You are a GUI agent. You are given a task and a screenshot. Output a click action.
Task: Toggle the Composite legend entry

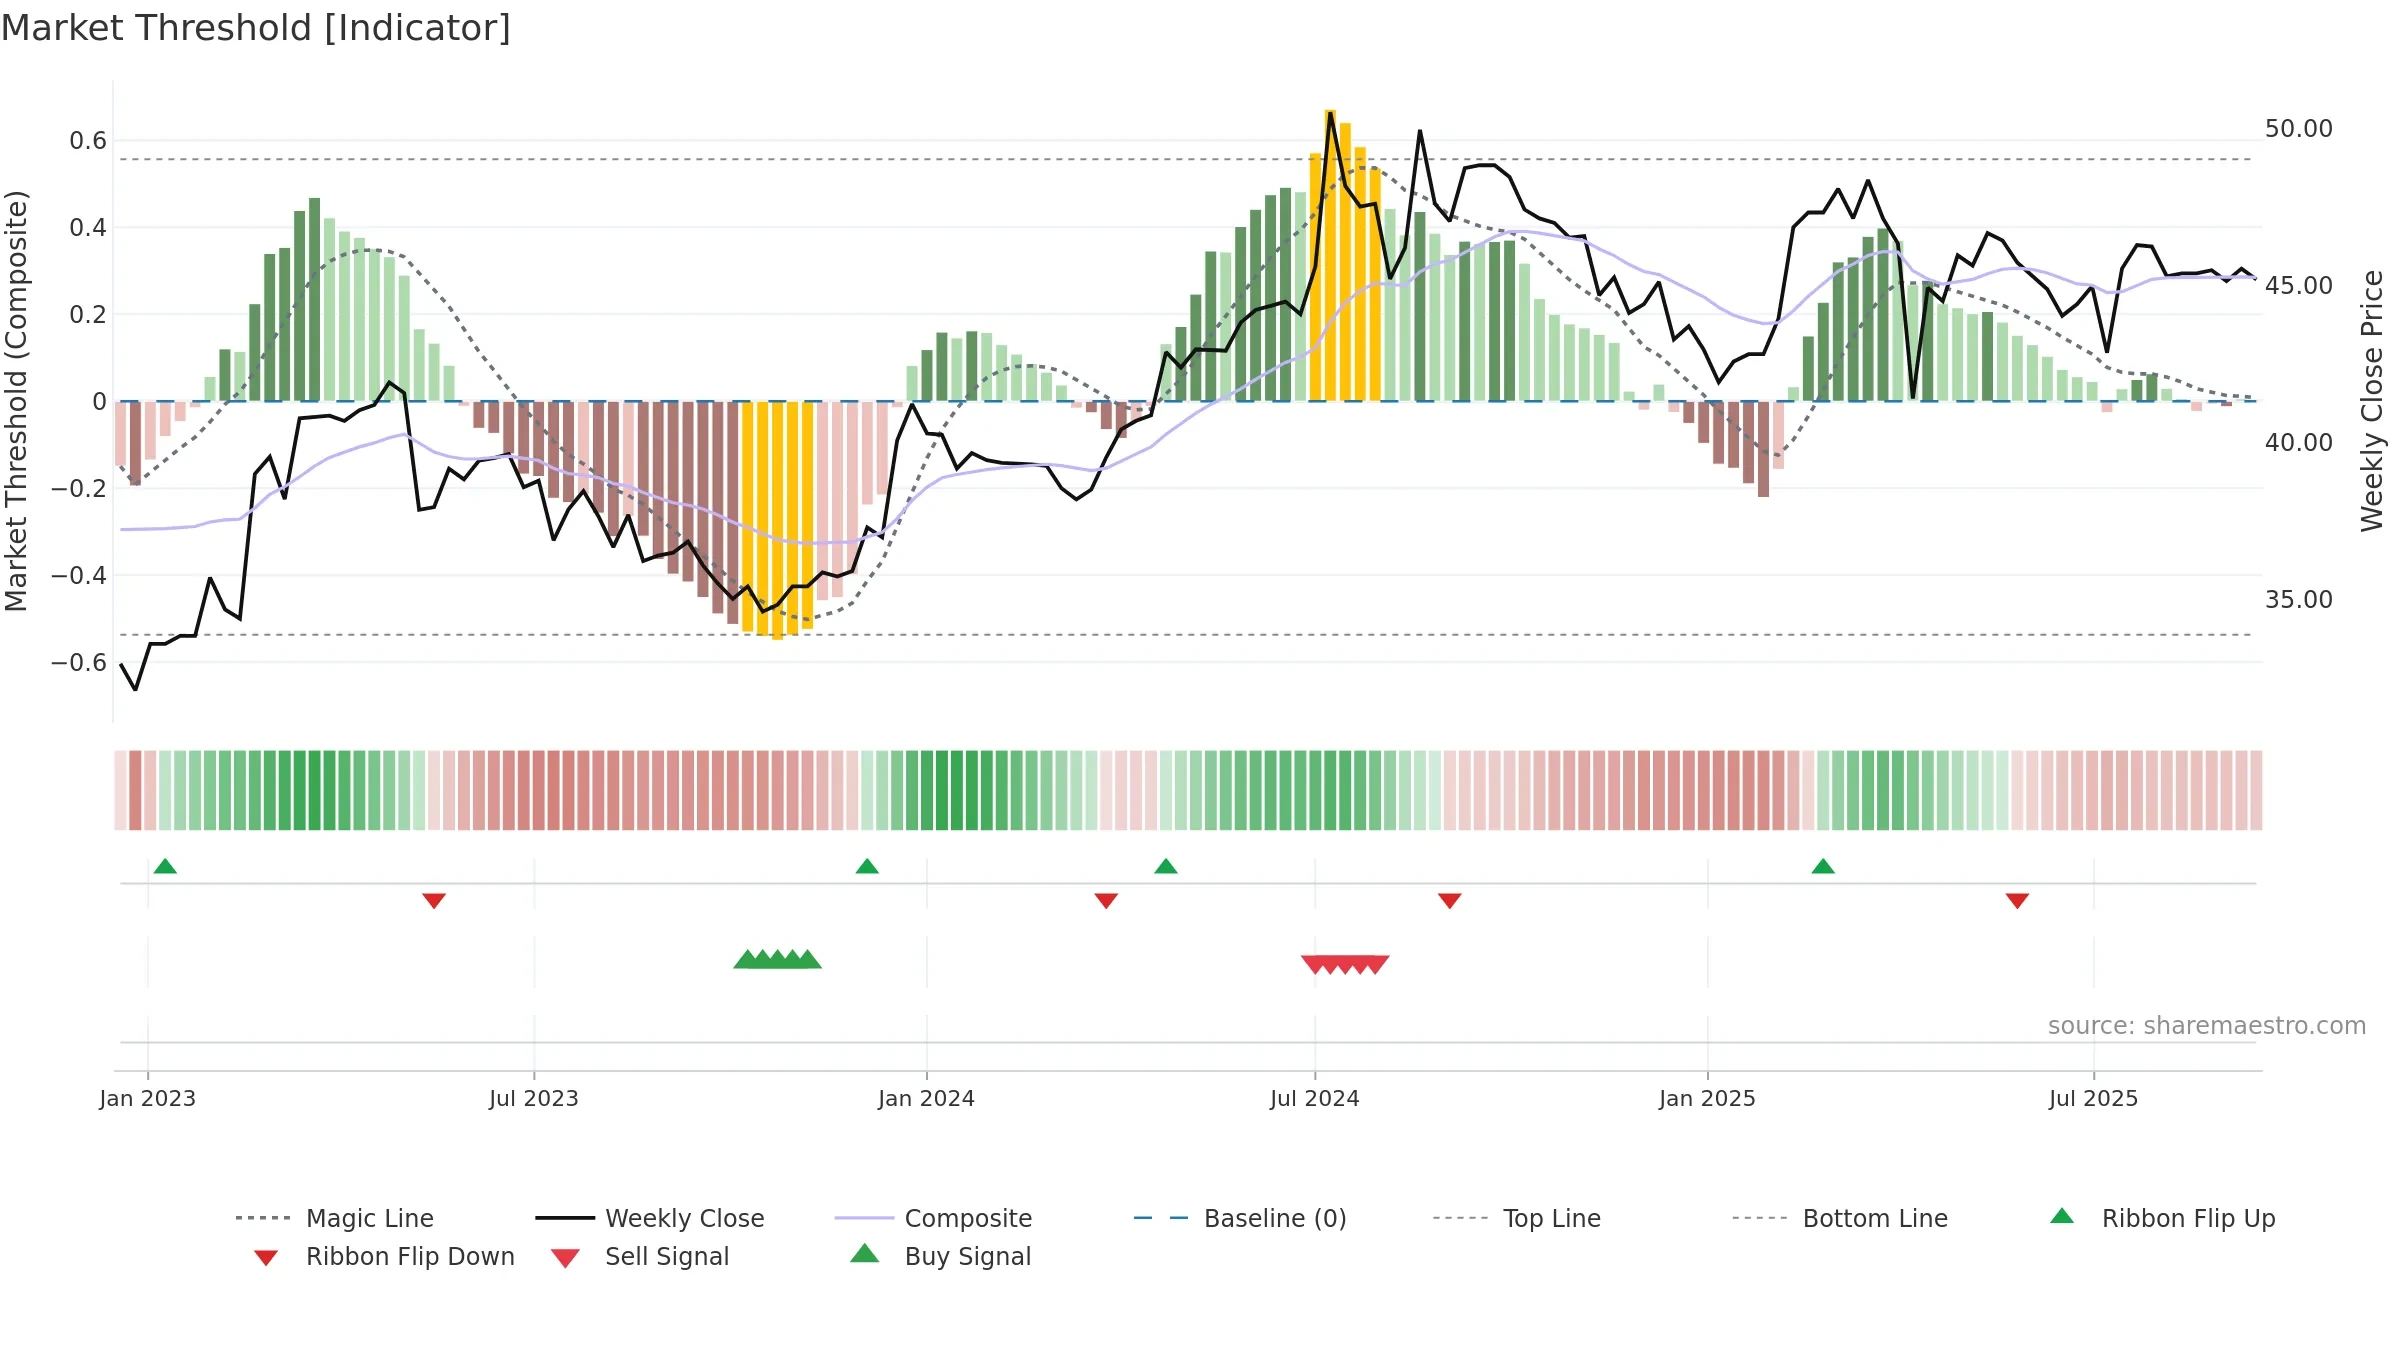933,1218
